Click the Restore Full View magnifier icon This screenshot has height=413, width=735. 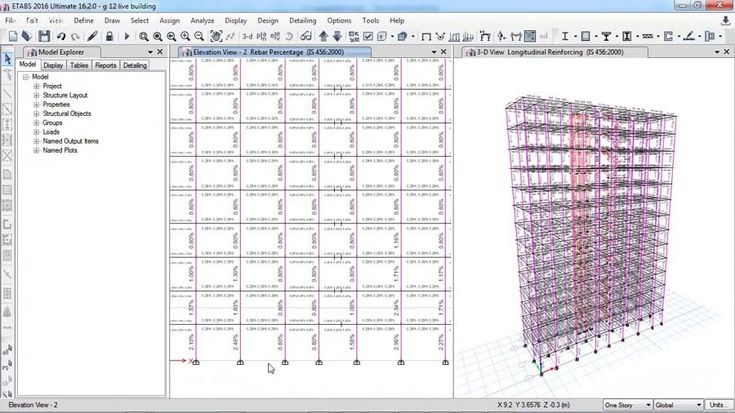coord(158,36)
